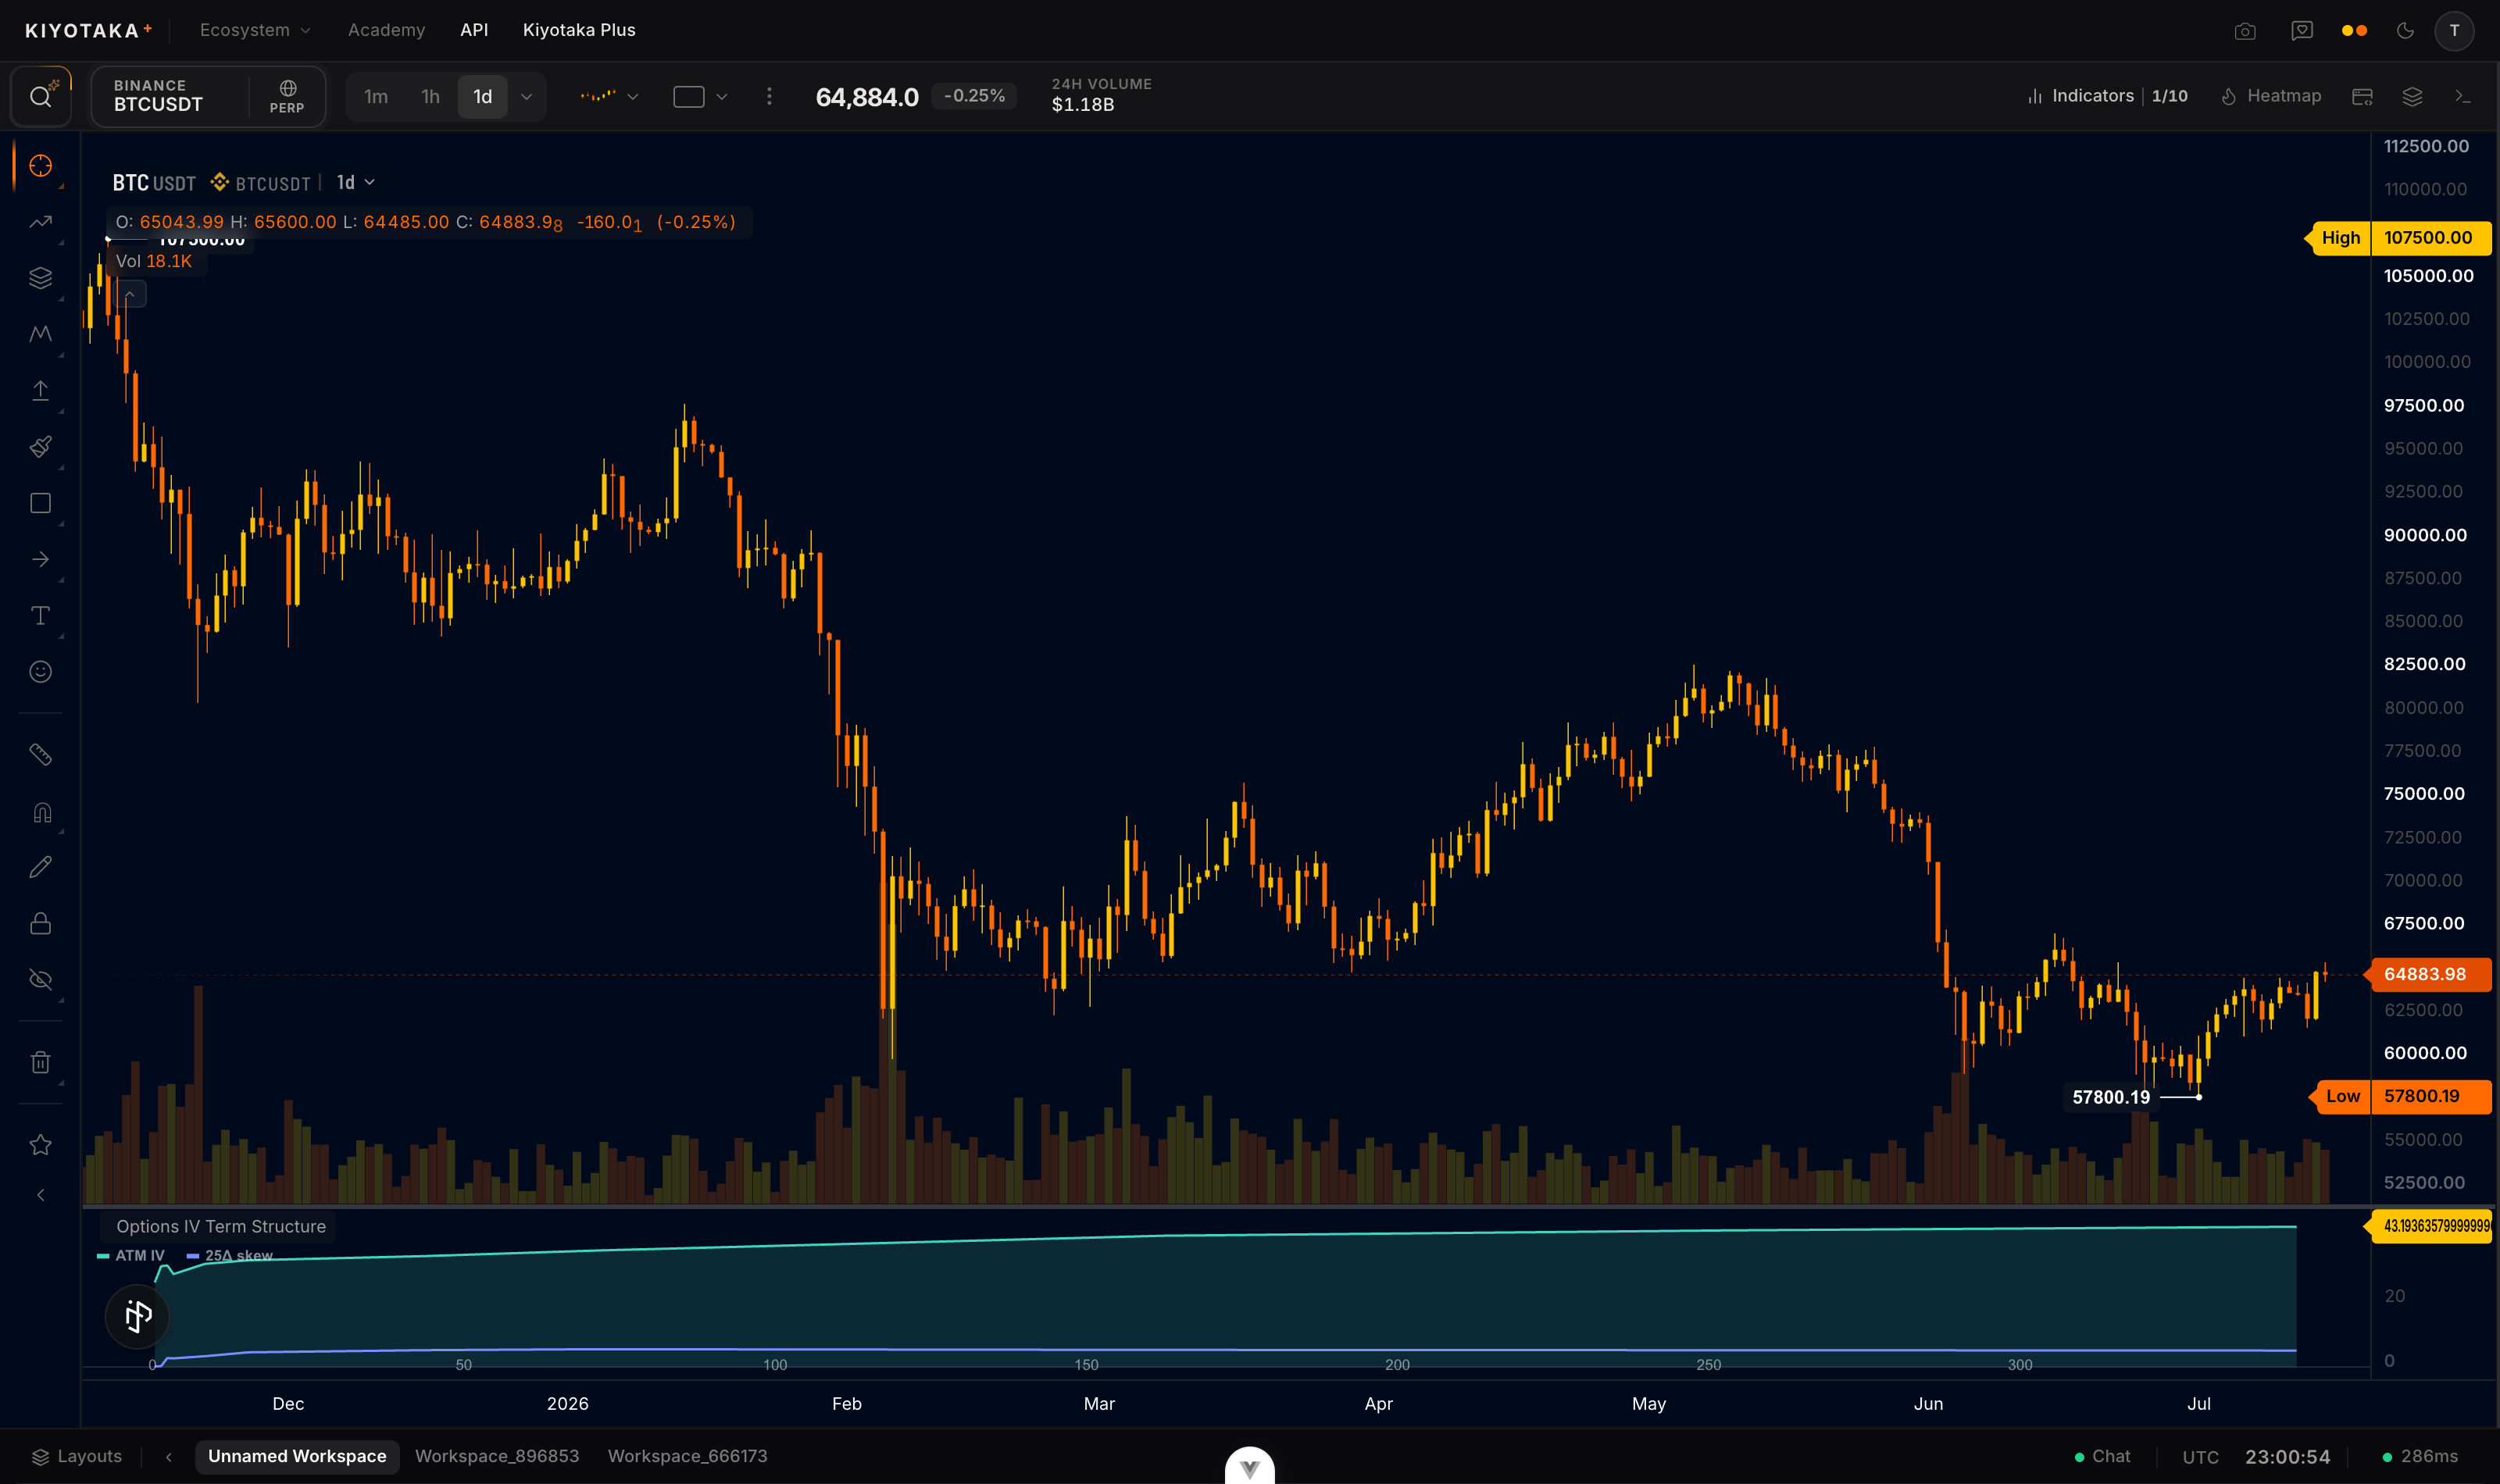Viewport: 2500px width, 1484px height.
Task: Expand the timeframe list chevron
Action: click(x=527, y=97)
